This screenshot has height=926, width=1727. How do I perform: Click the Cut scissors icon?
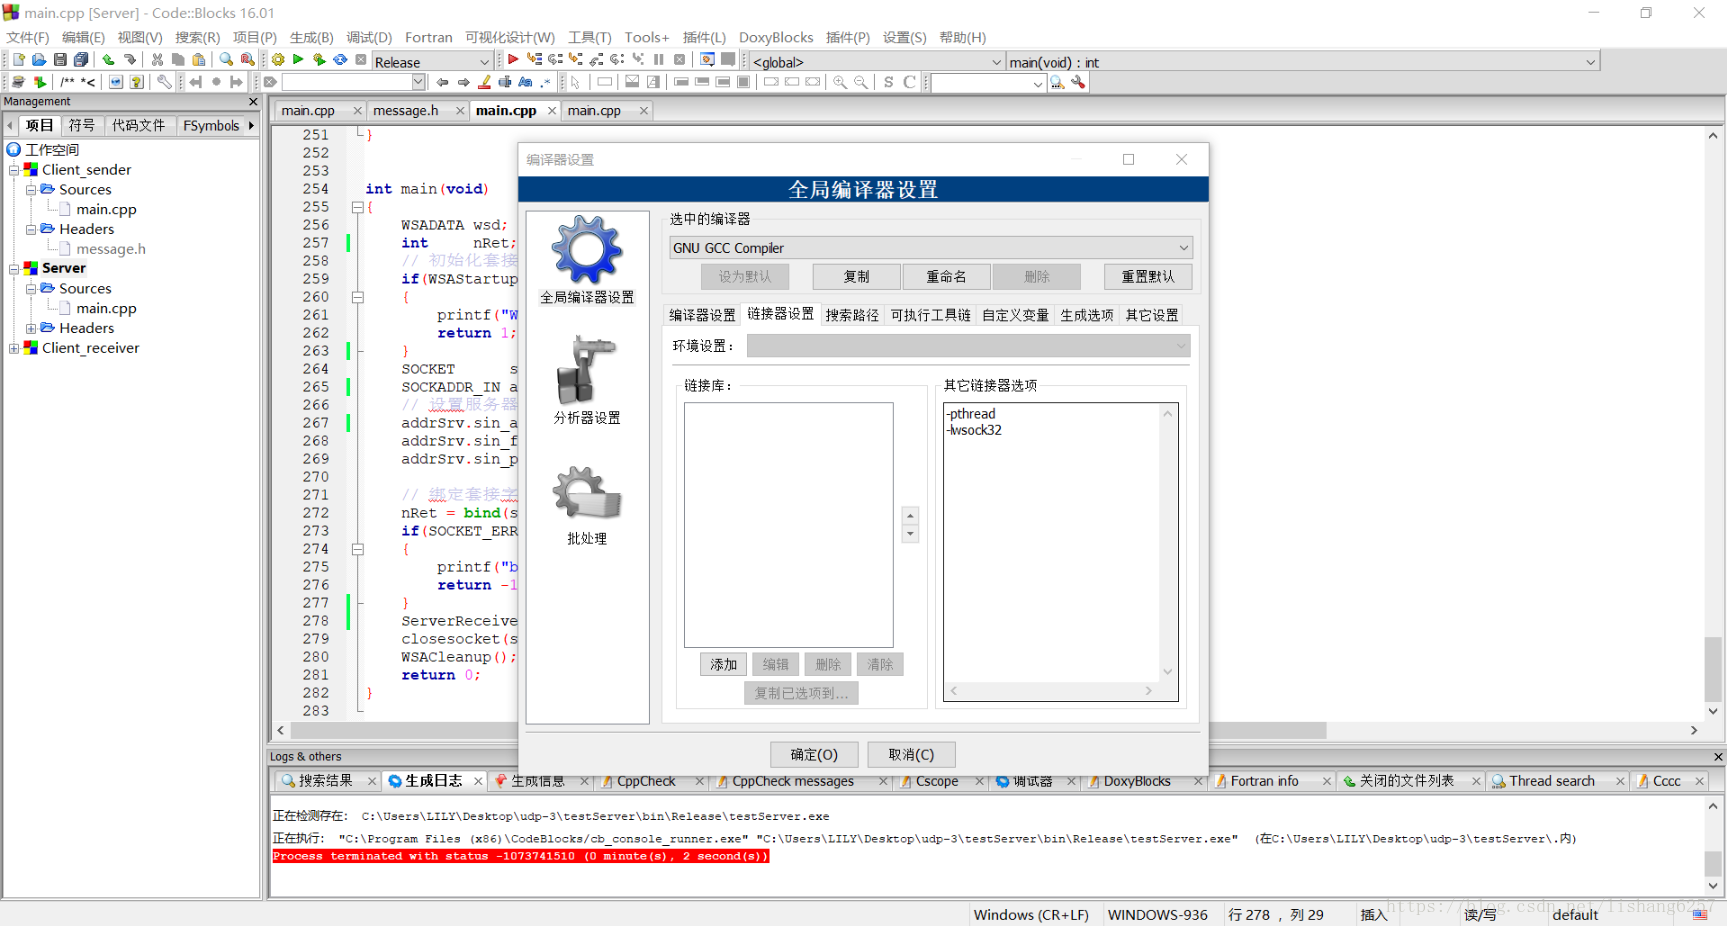tap(157, 60)
